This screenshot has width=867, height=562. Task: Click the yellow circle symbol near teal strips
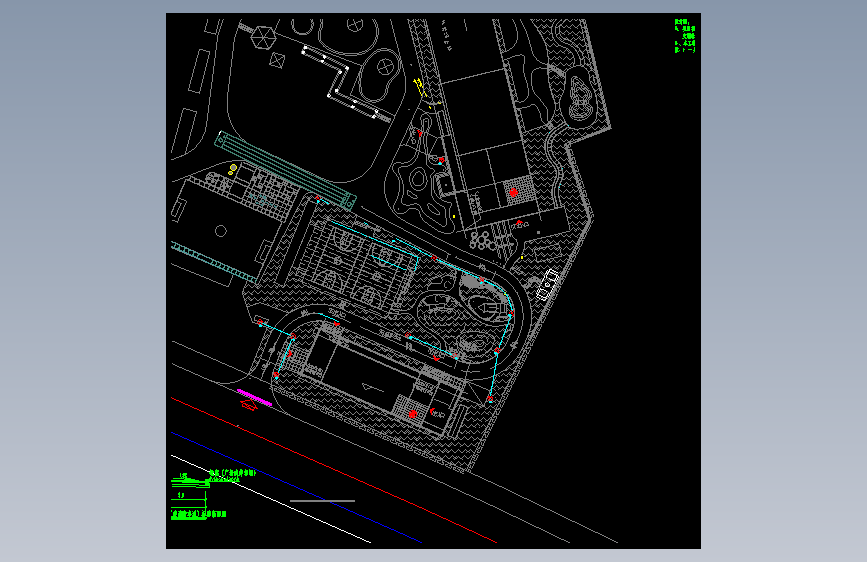click(233, 168)
